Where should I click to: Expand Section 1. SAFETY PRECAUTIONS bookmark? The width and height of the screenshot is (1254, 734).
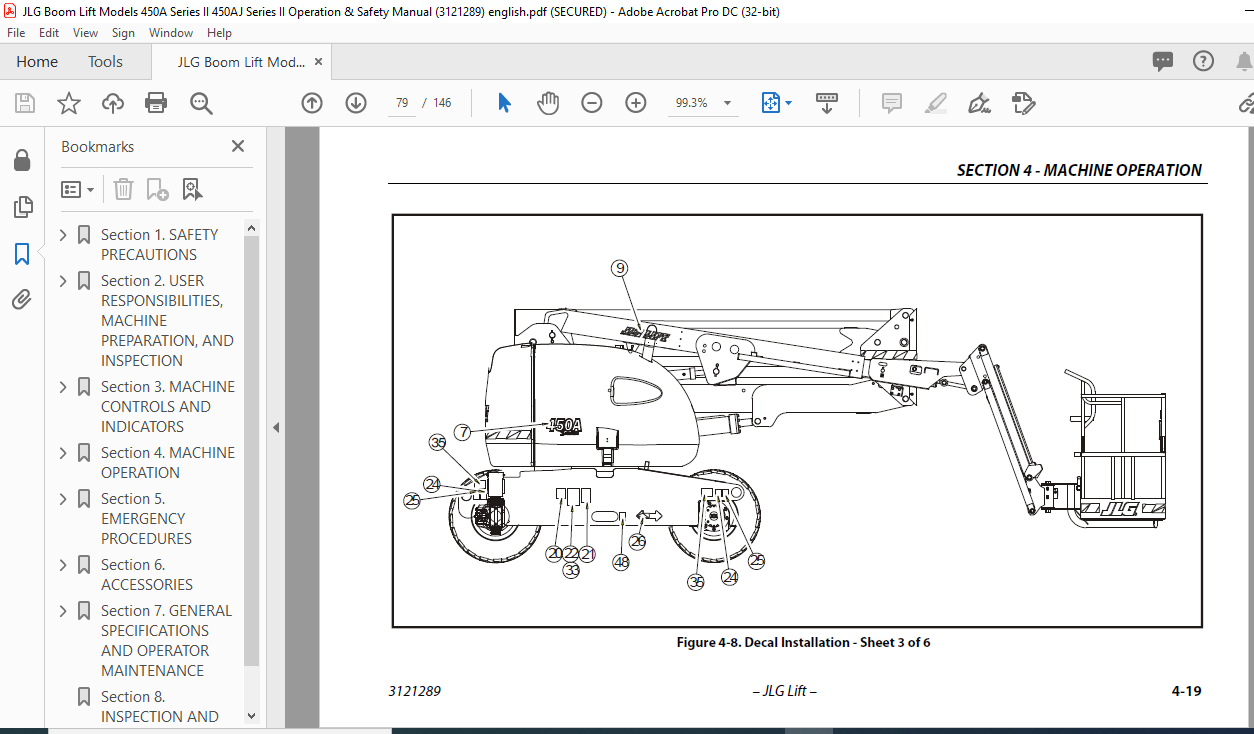click(64, 235)
